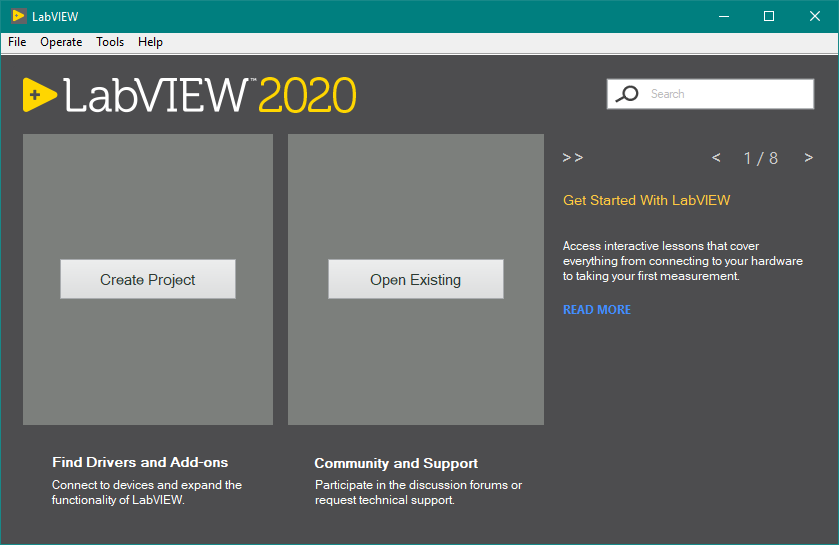
Task: Collapse the side panel with >> arrows
Action: [572, 158]
